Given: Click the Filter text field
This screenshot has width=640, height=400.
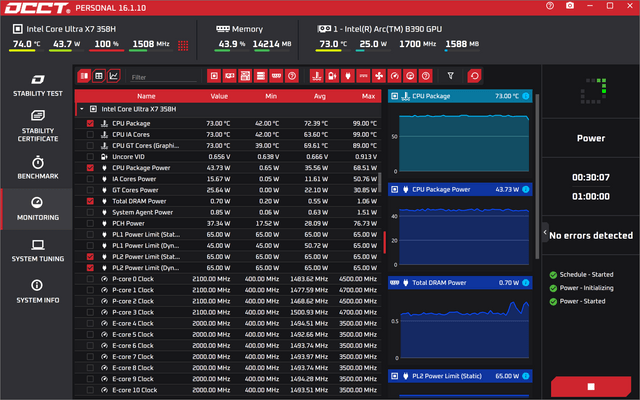Looking at the screenshot, I should coord(163,77).
